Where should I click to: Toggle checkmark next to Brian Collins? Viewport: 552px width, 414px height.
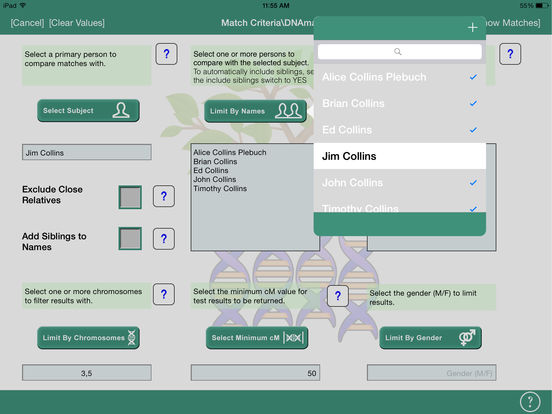tap(473, 103)
